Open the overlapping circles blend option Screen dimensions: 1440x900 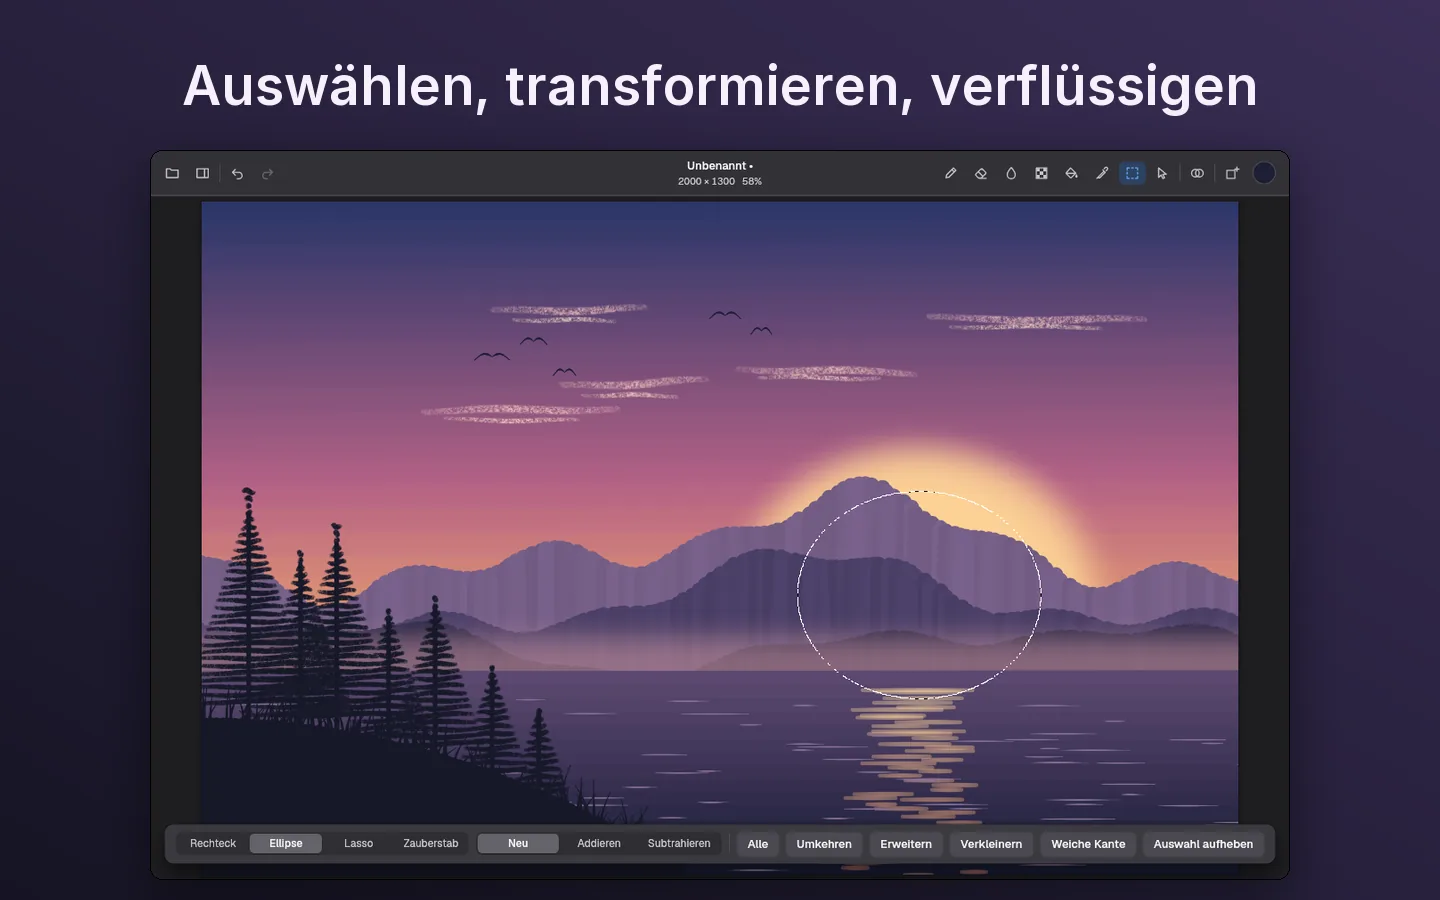[x=1197, y=173]
